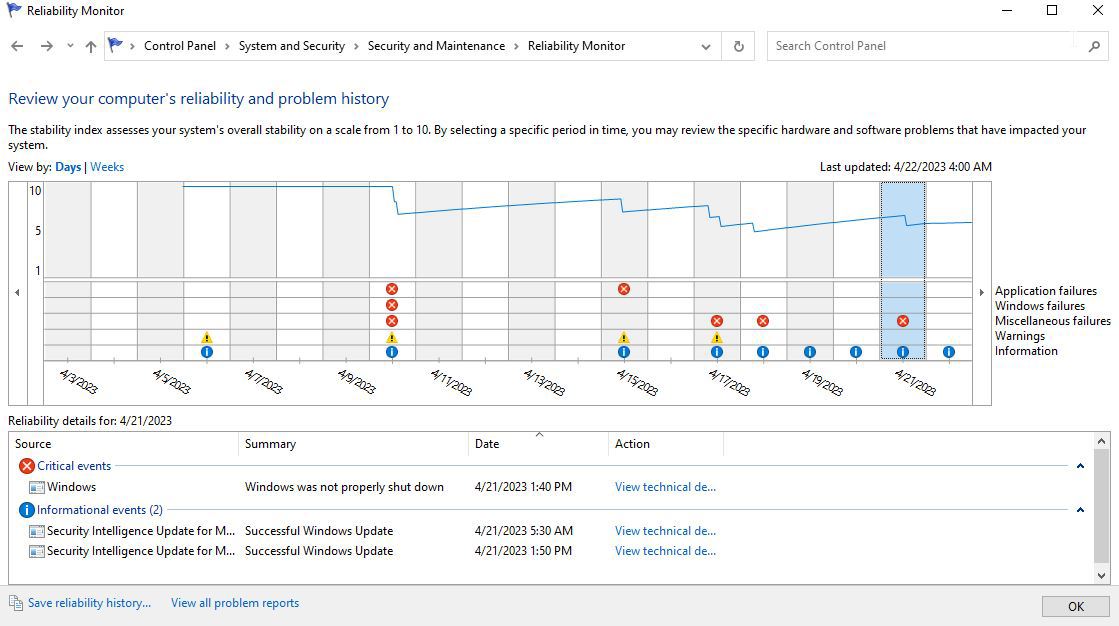Refresh the Reliability Monitor page

[739, 46]
